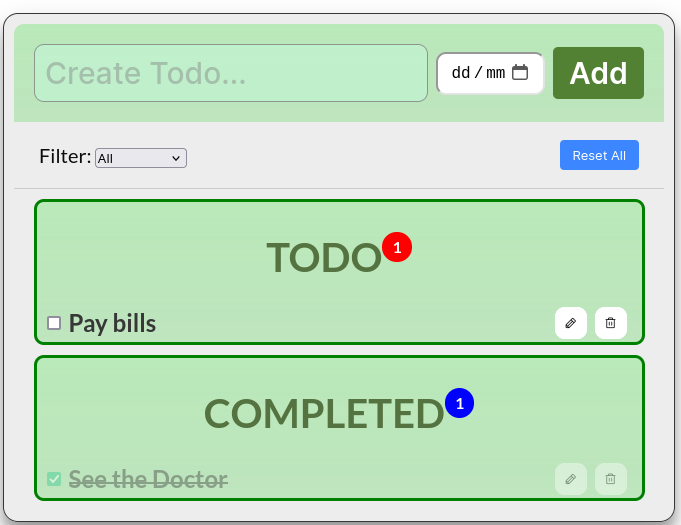Screen dimensions: 681x525
Task: Click the COMPLETED section heading
Action: 323,413
